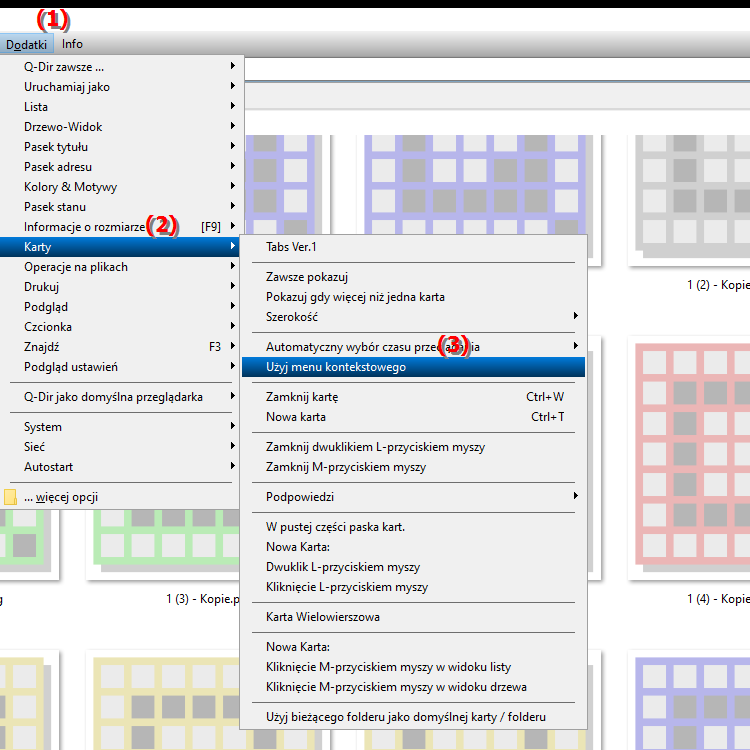Open the Drukuj submenu
The height and width of the screenshot is (750, 750).
(x=122, y=287)
